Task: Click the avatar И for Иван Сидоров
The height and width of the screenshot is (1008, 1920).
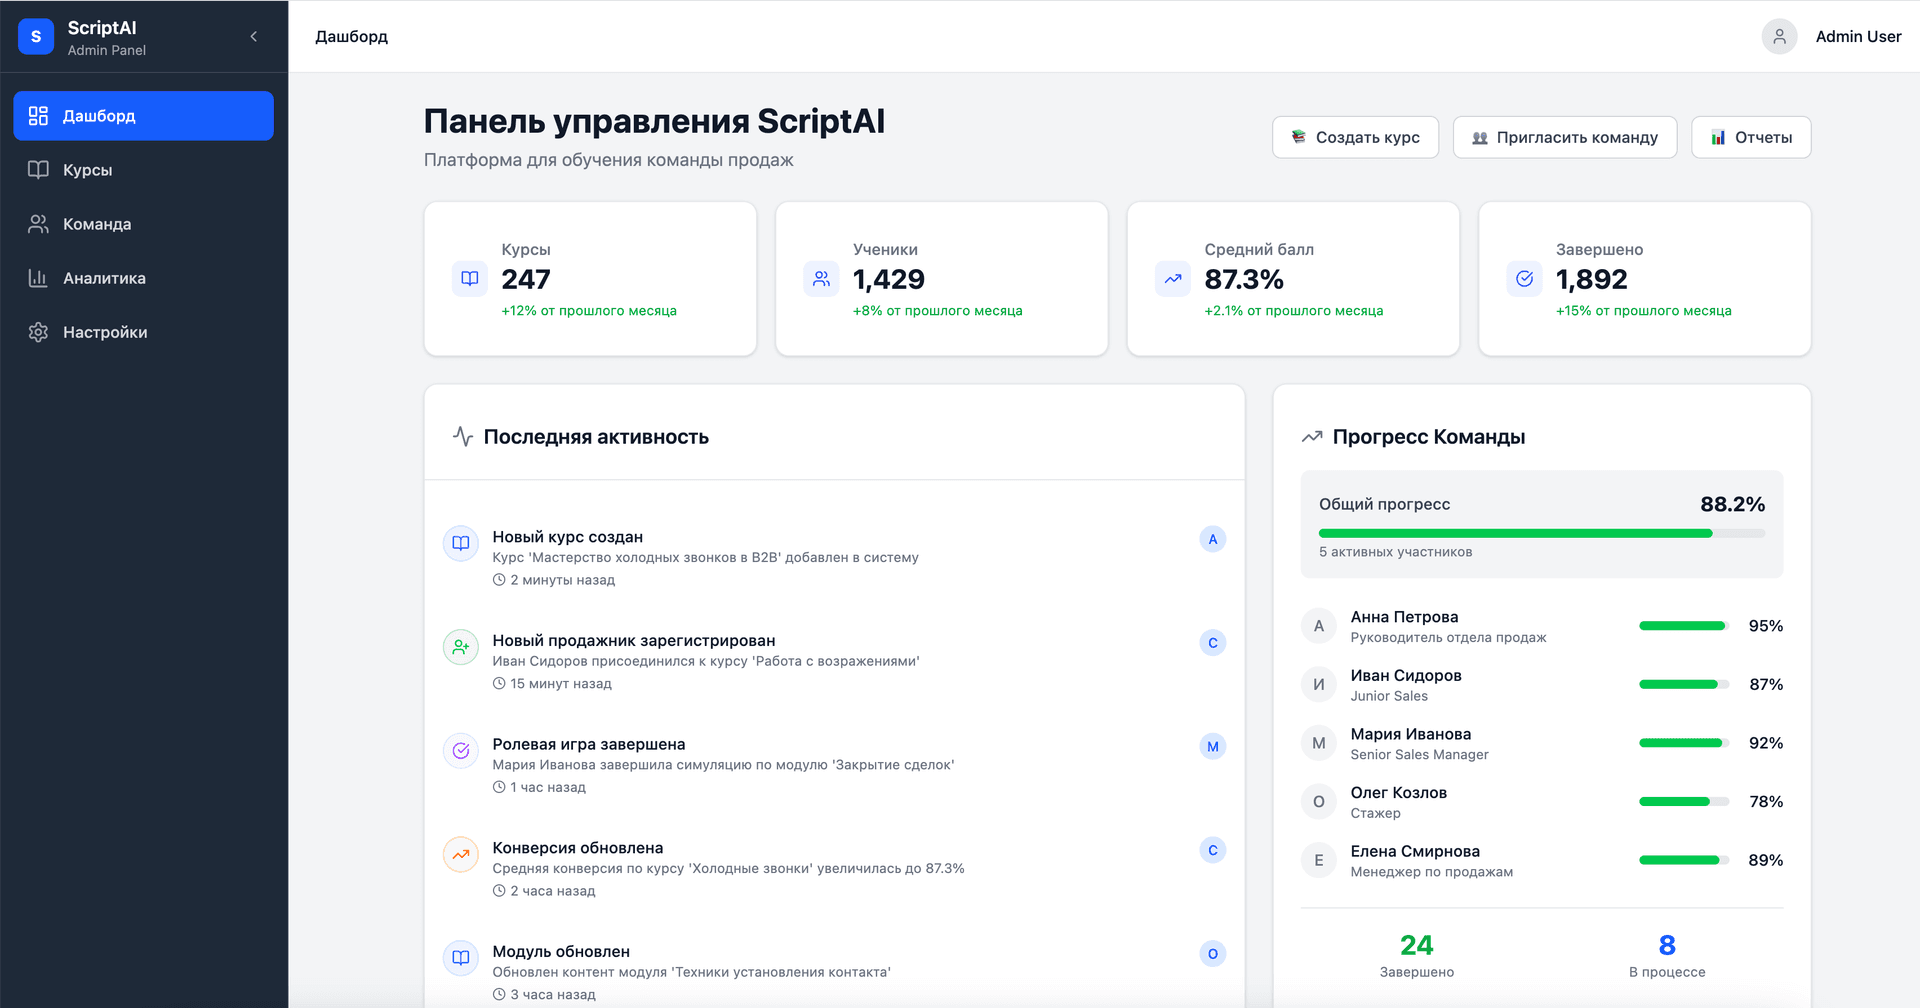Action: (x=1319, y=685)
